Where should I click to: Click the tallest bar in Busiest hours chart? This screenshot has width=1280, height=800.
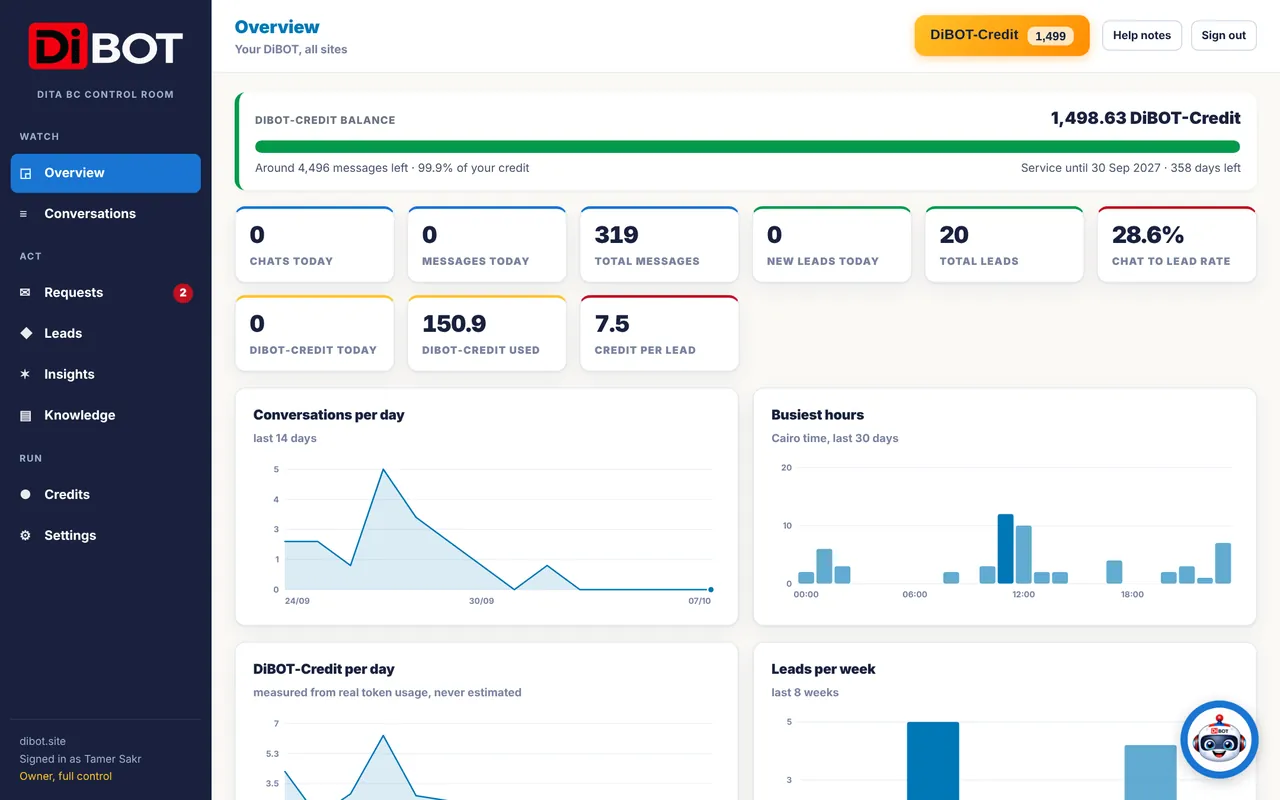pyautogui.click(x=1006, y=549)
